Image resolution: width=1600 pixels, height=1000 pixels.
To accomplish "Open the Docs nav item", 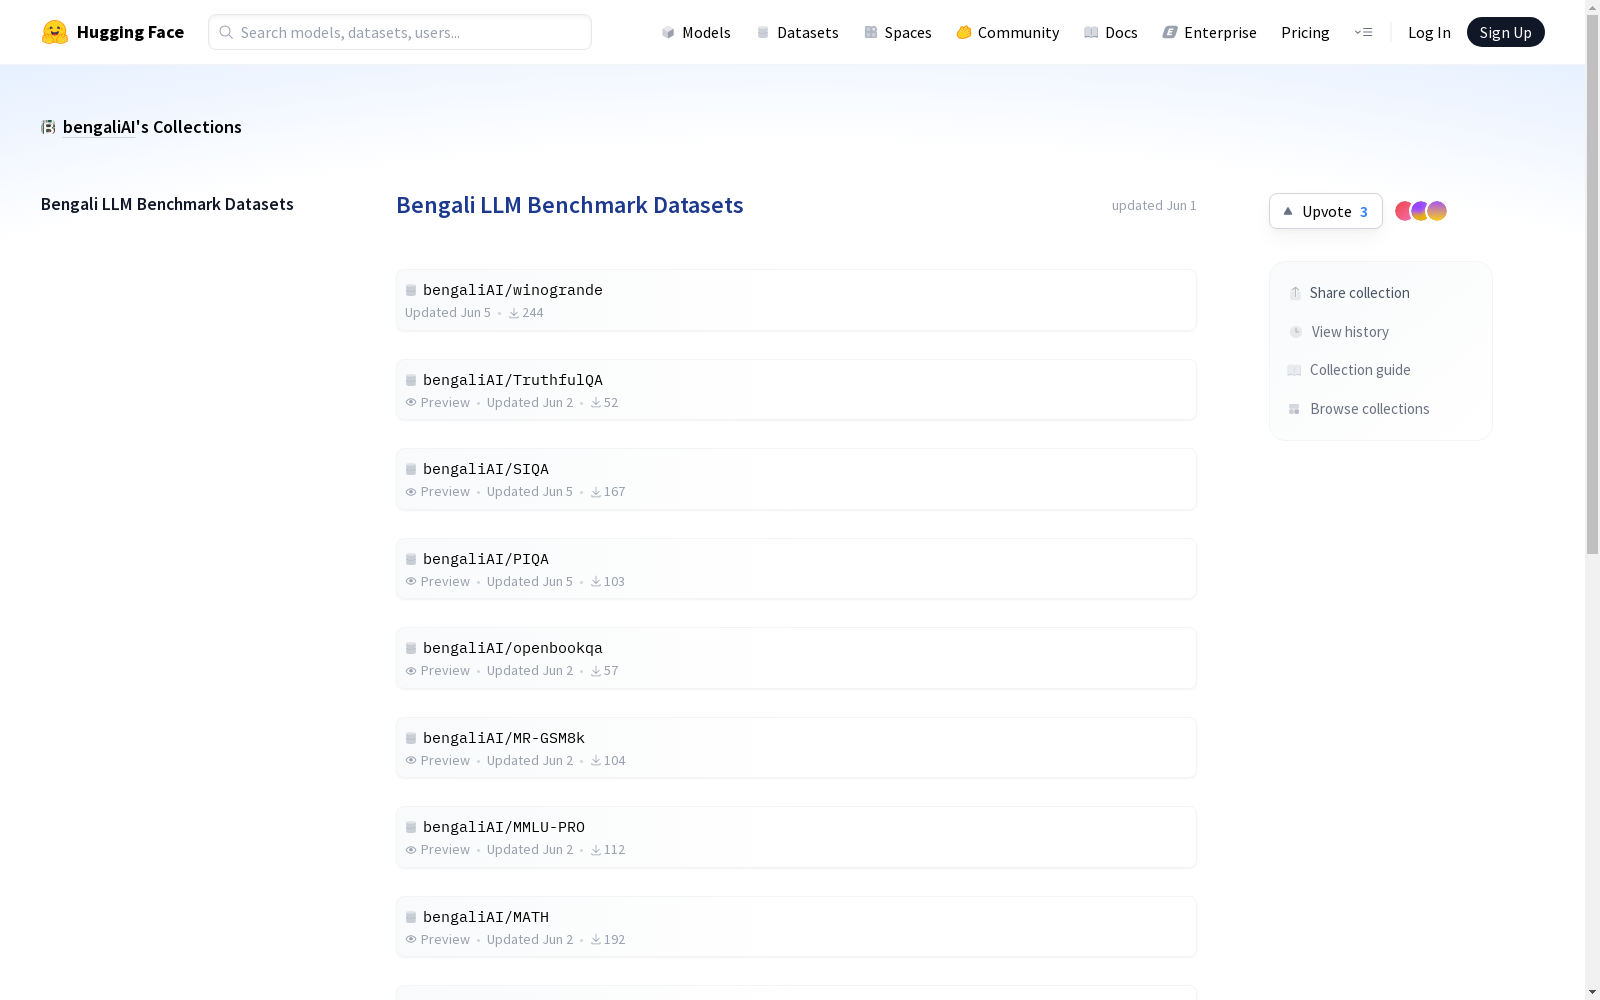I will coord(1111,32).
